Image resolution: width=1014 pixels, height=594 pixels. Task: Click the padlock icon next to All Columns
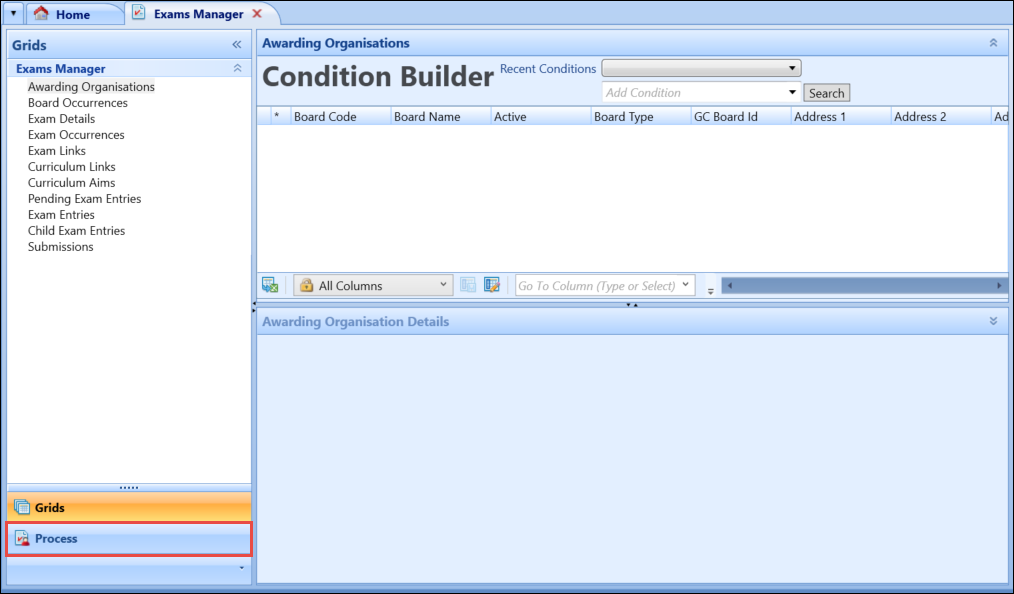pyautogui.click(x=305, y=284)
